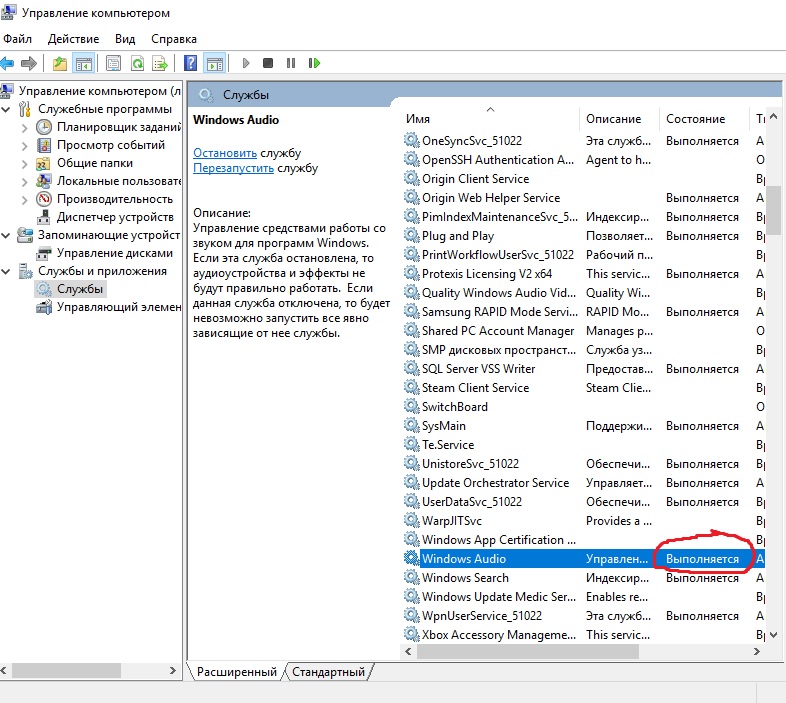Select the Shared PC Account Manager row
786x703 pixels.
click(584, 331)
